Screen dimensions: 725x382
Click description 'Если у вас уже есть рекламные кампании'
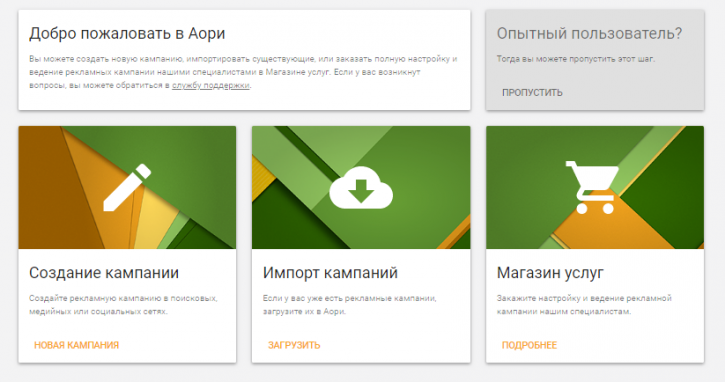pos(350,305)
